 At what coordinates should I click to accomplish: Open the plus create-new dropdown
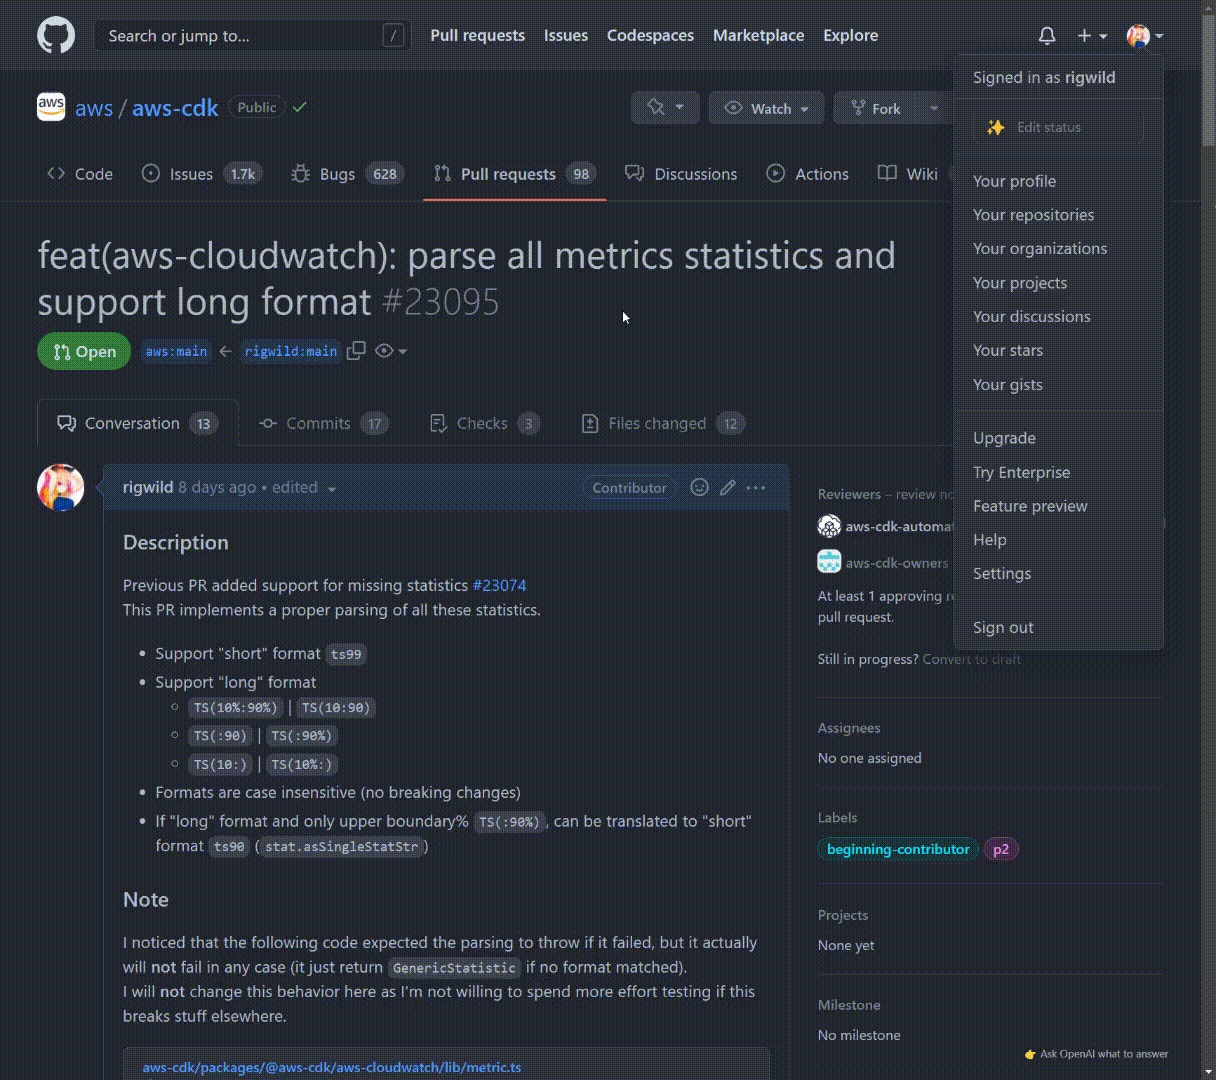[1090, 35]
